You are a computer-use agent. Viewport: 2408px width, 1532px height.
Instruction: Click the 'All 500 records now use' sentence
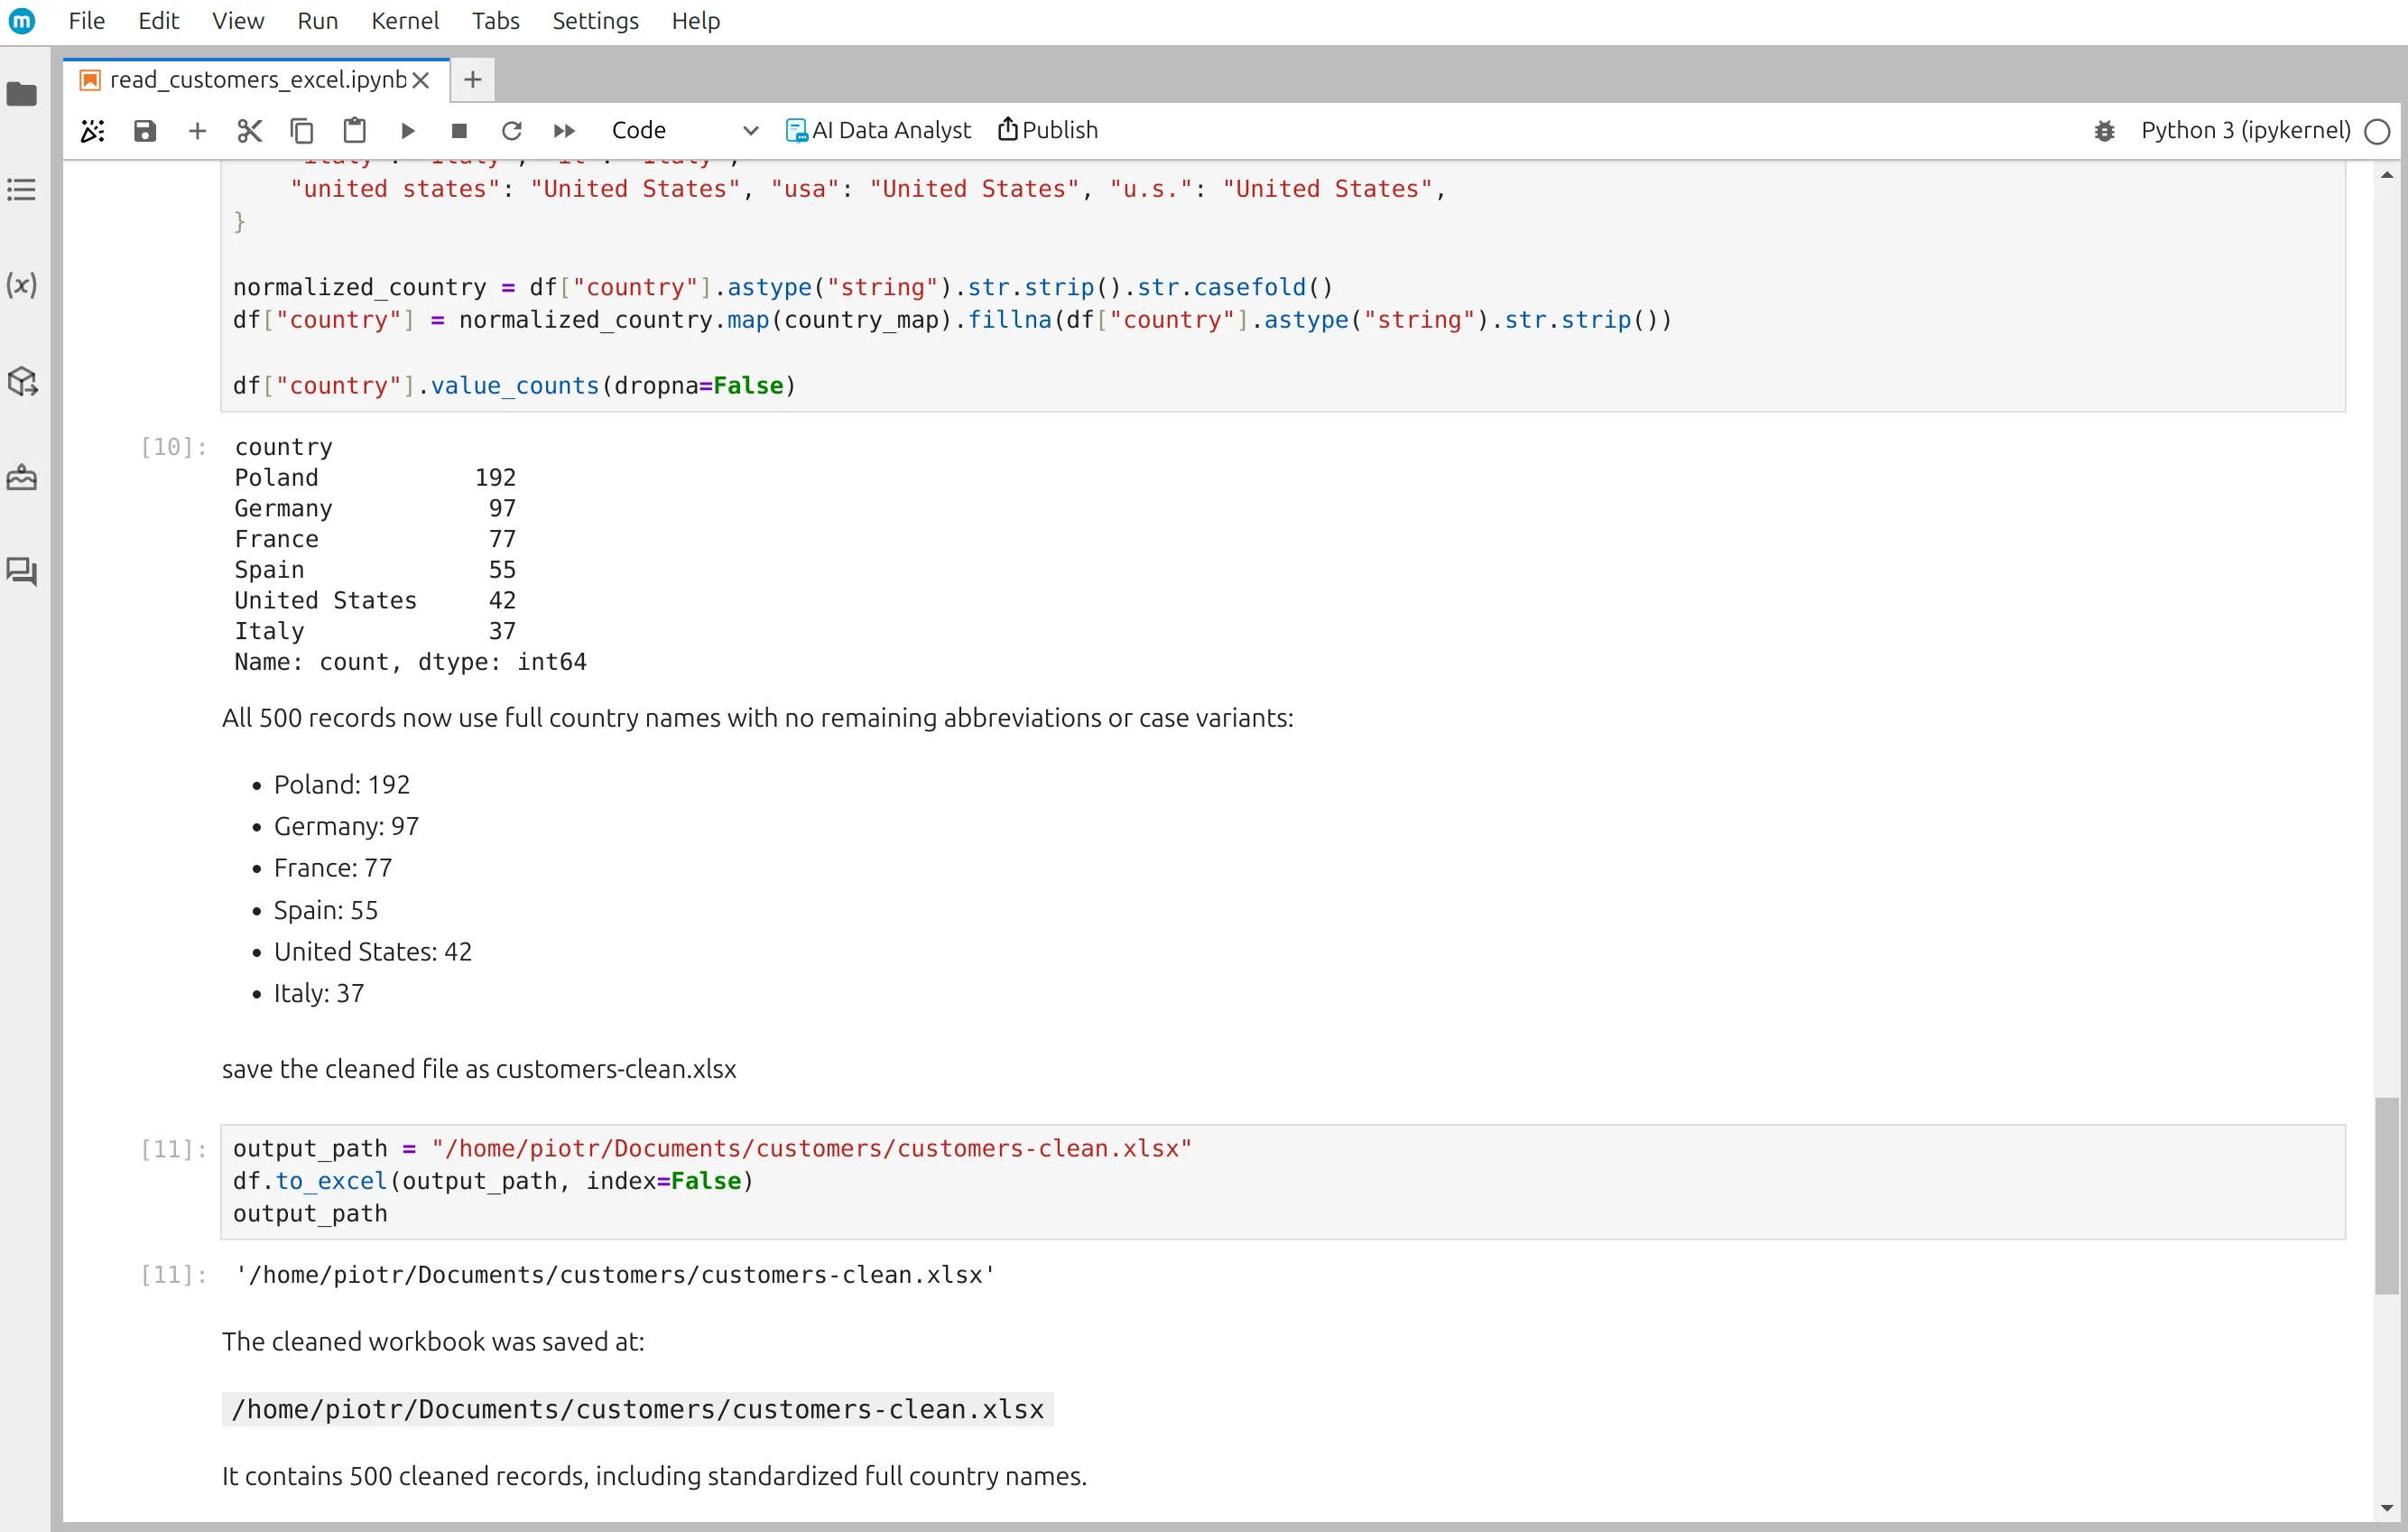(757, 718)
